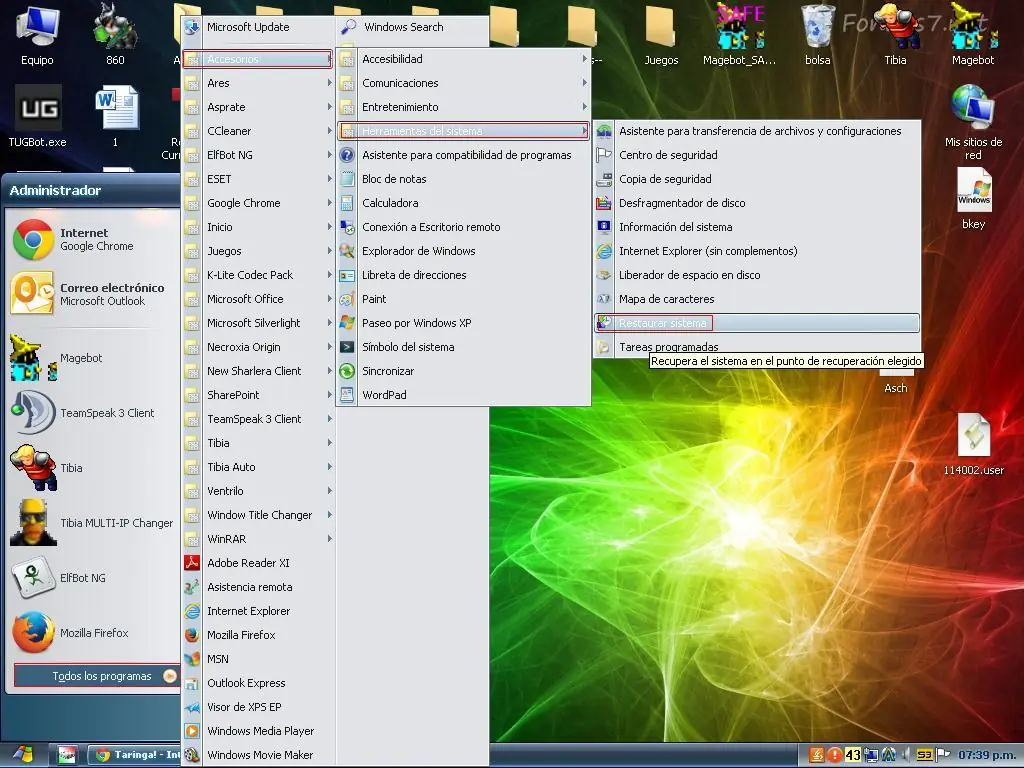Open the Accesibilidad submenu

click(463, 59)
